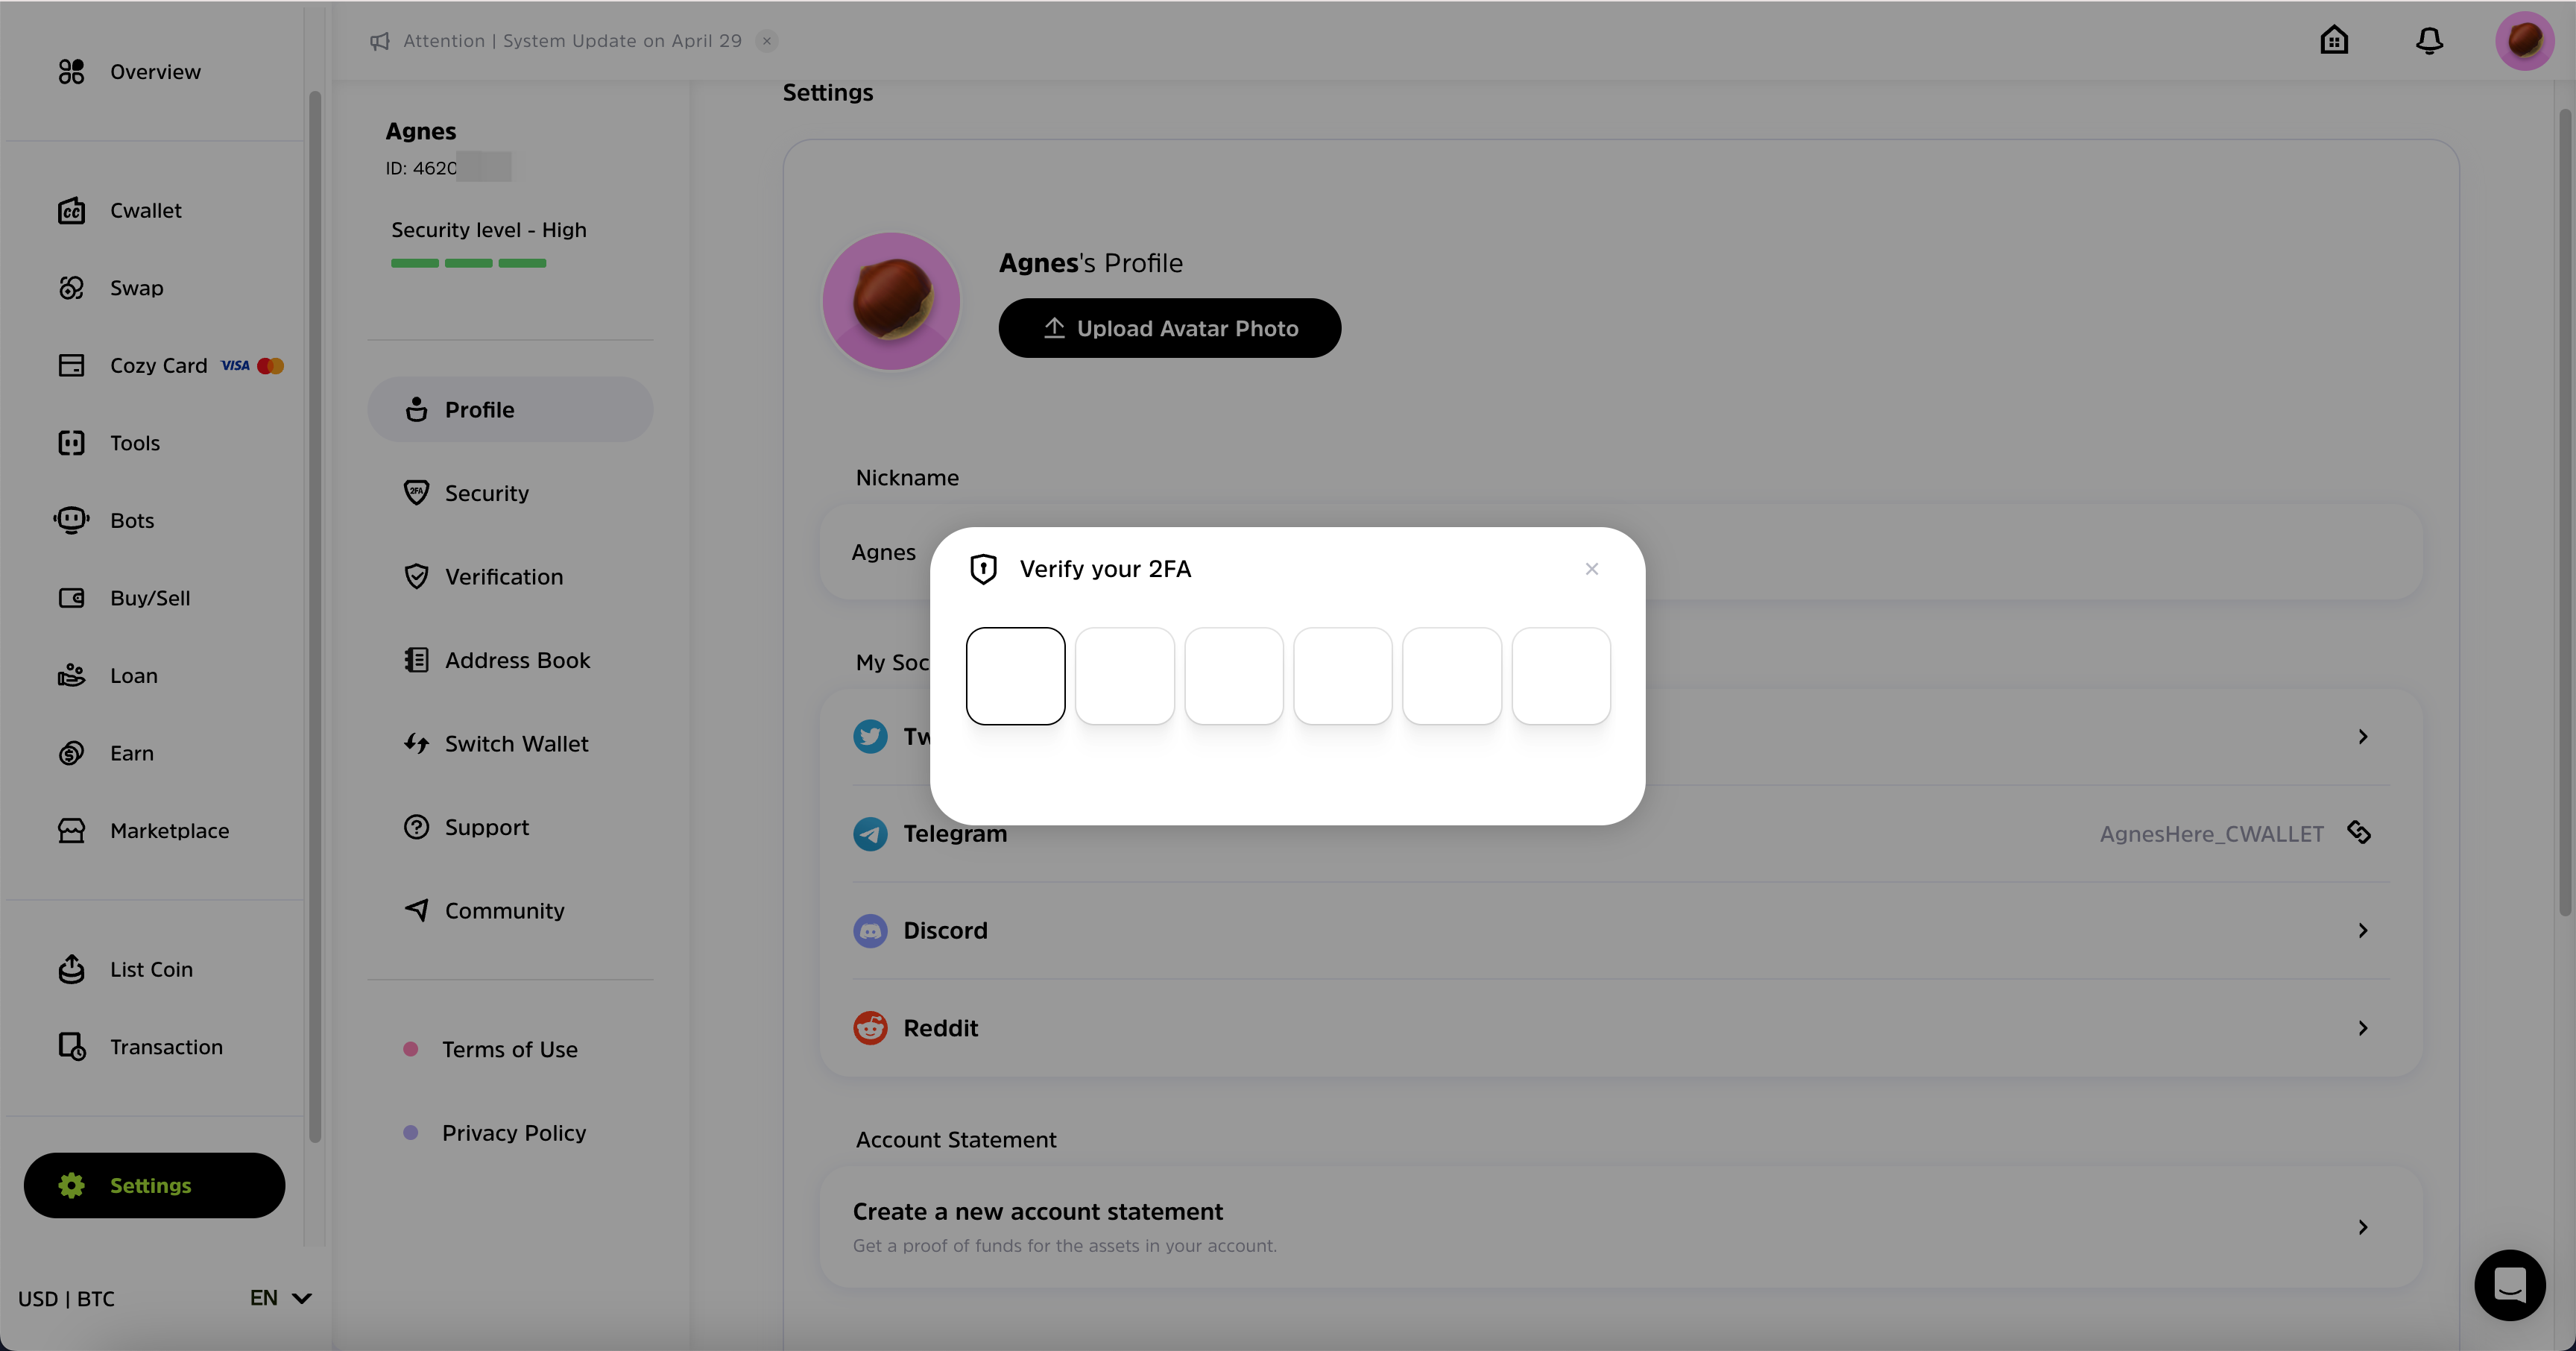
Task: Expand the Discord row chevron
Action: pyautogui.click(x=2362, y=930)
